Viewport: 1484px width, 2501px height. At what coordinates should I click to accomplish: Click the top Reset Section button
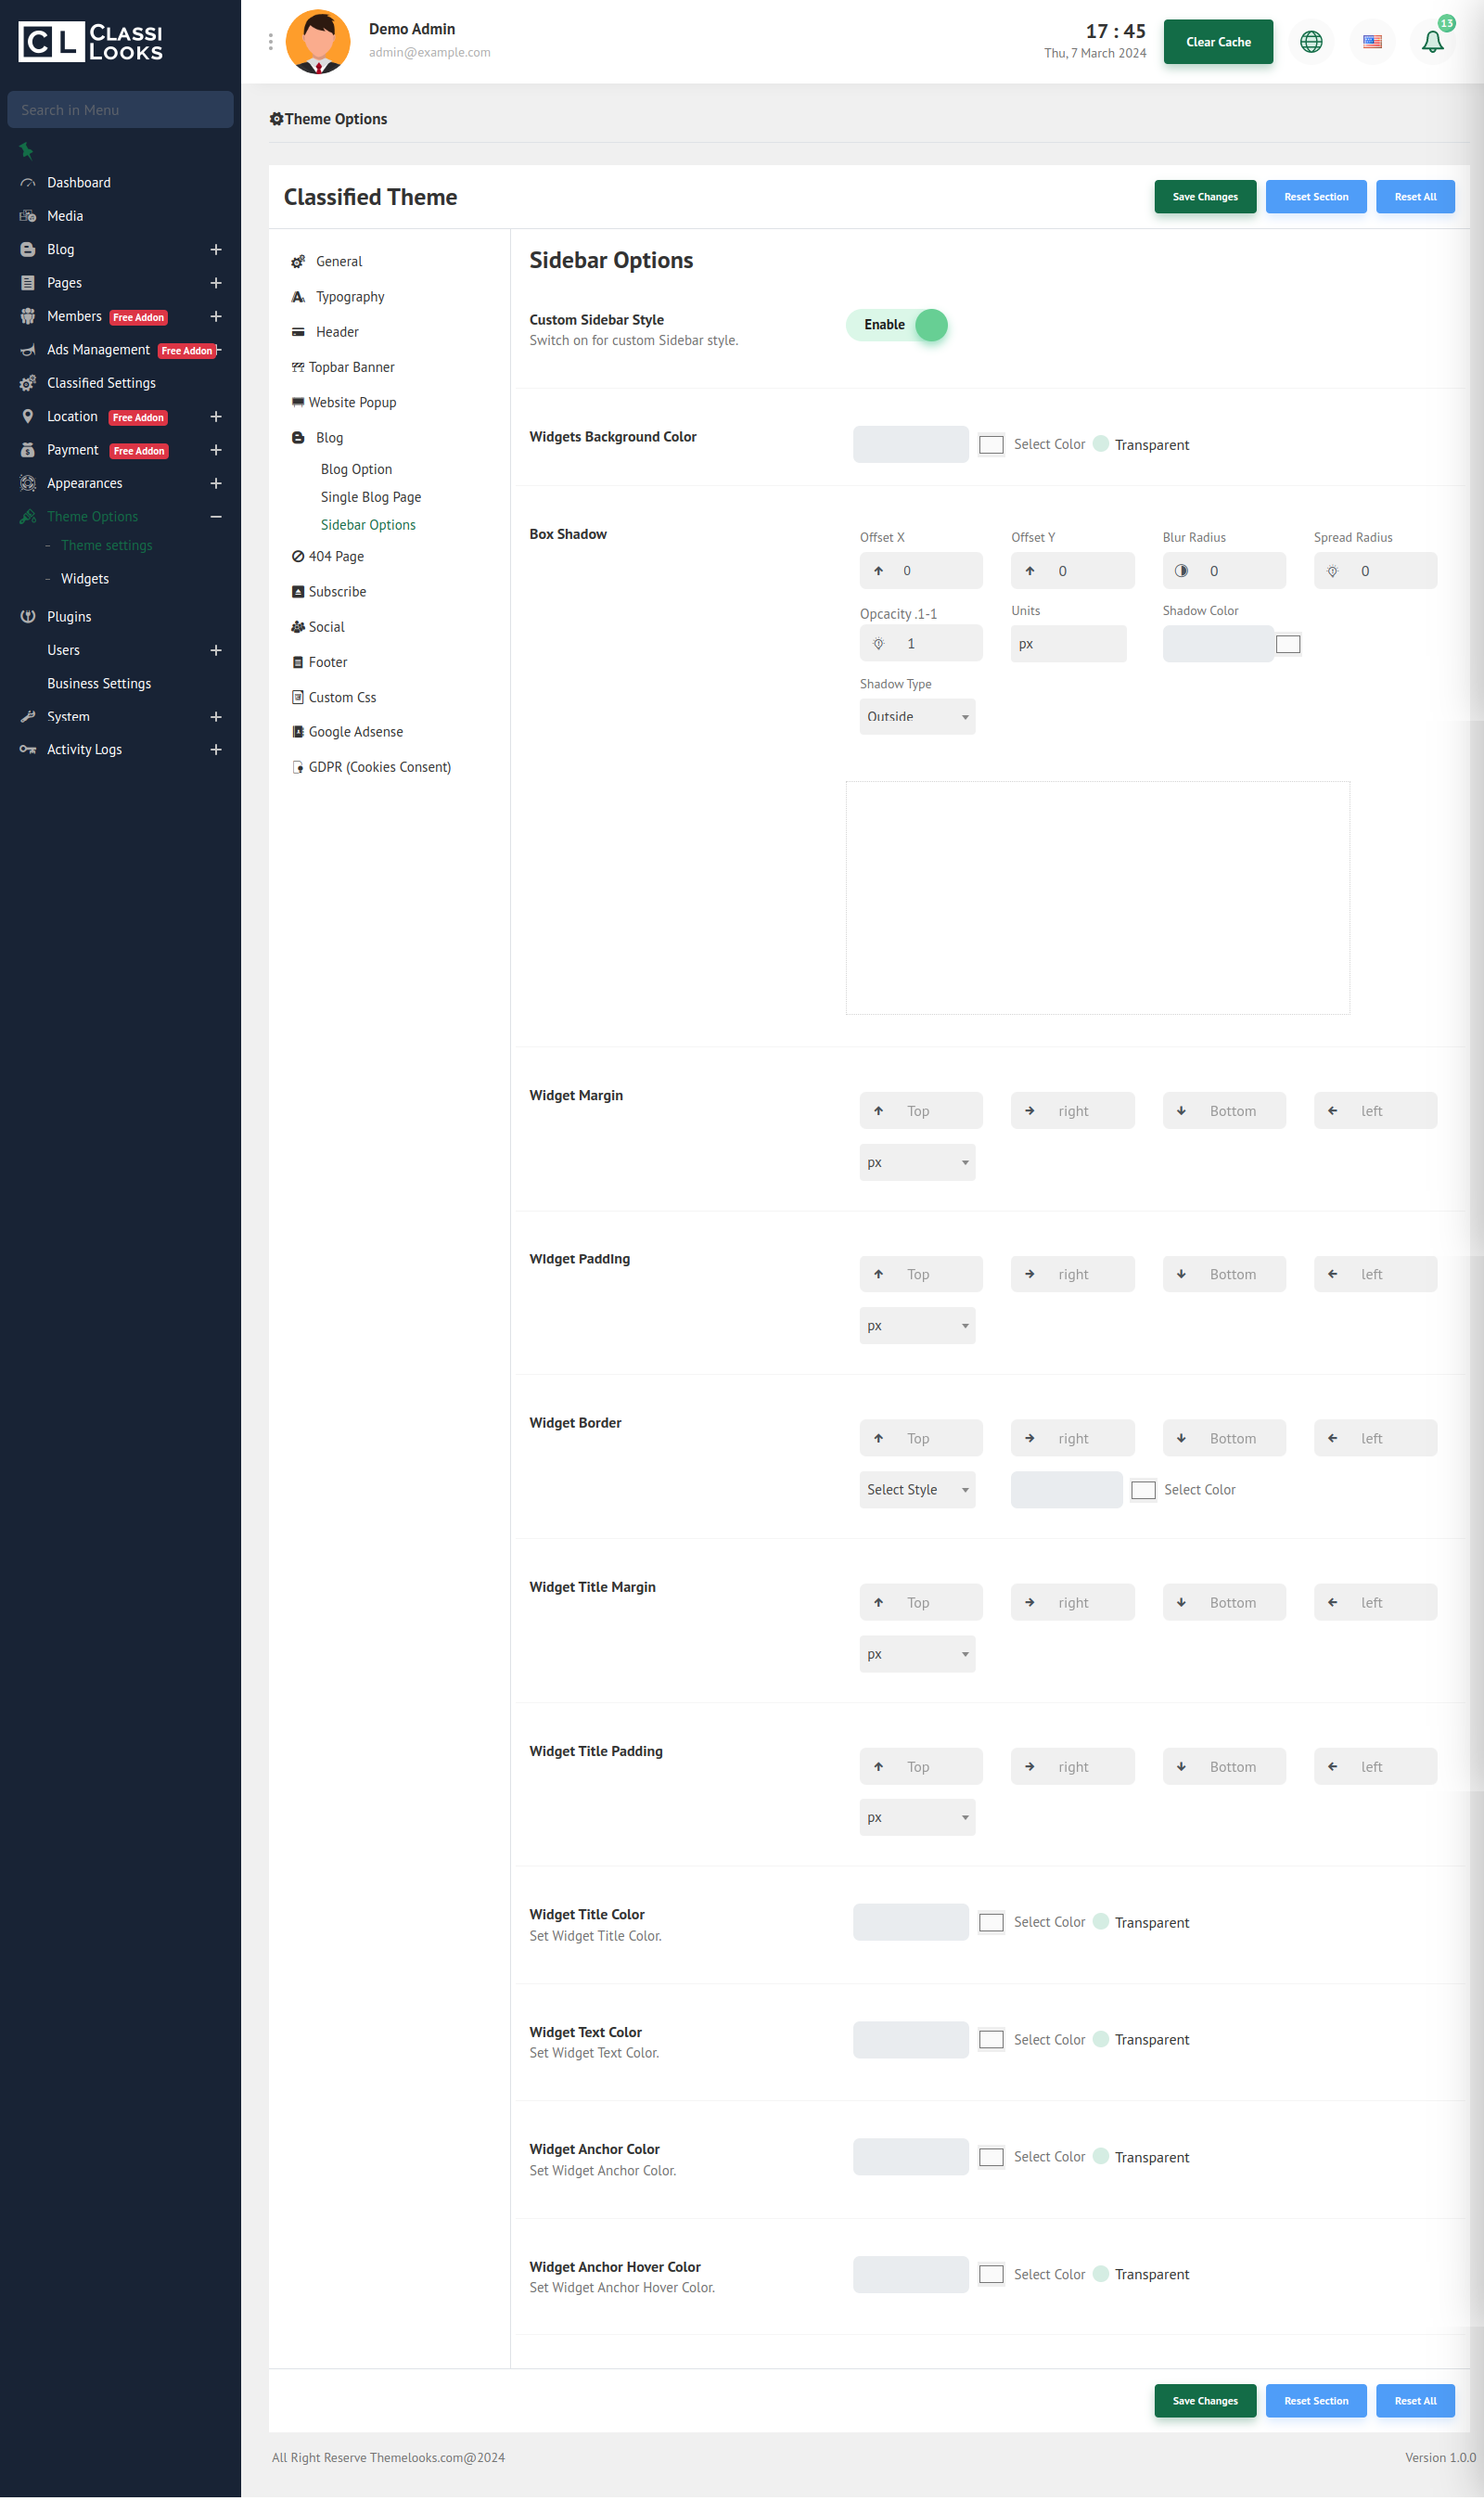(1315, 197)
